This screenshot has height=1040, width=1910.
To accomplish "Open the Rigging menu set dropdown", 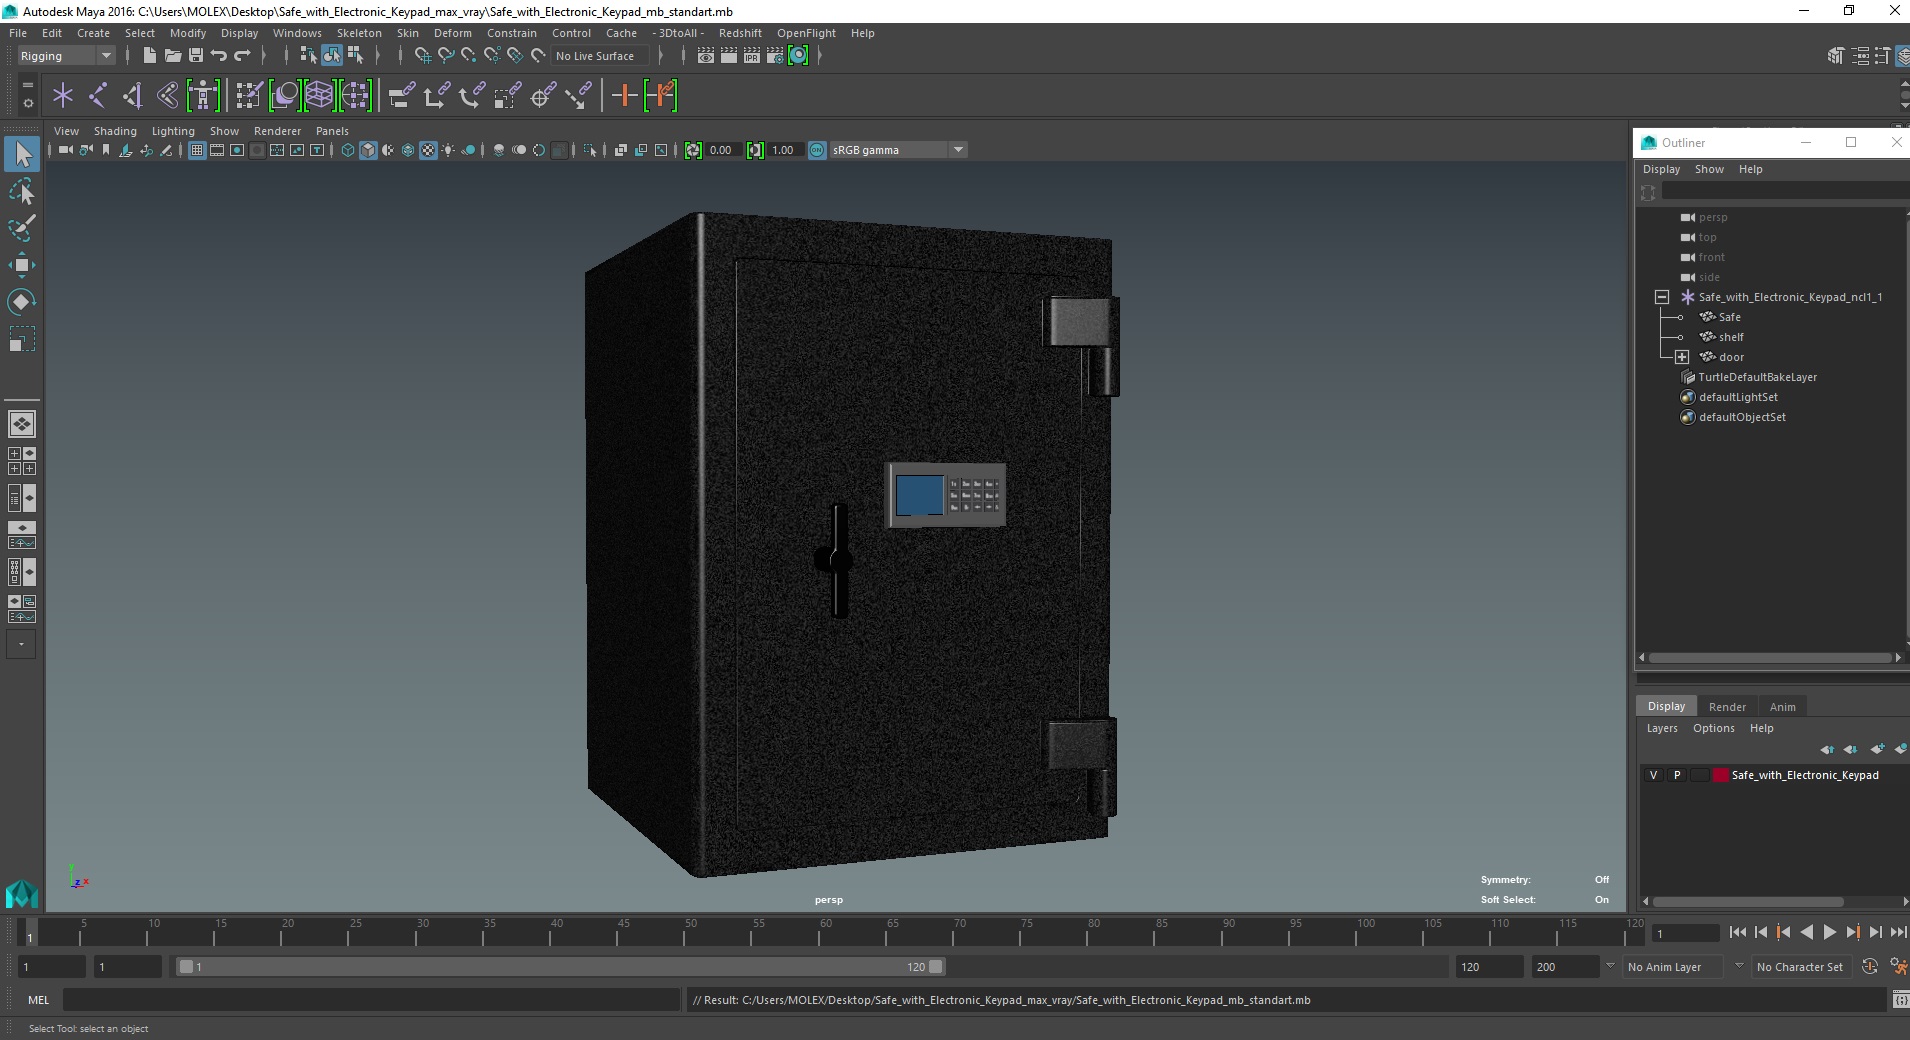I will [x=66, y=56].
